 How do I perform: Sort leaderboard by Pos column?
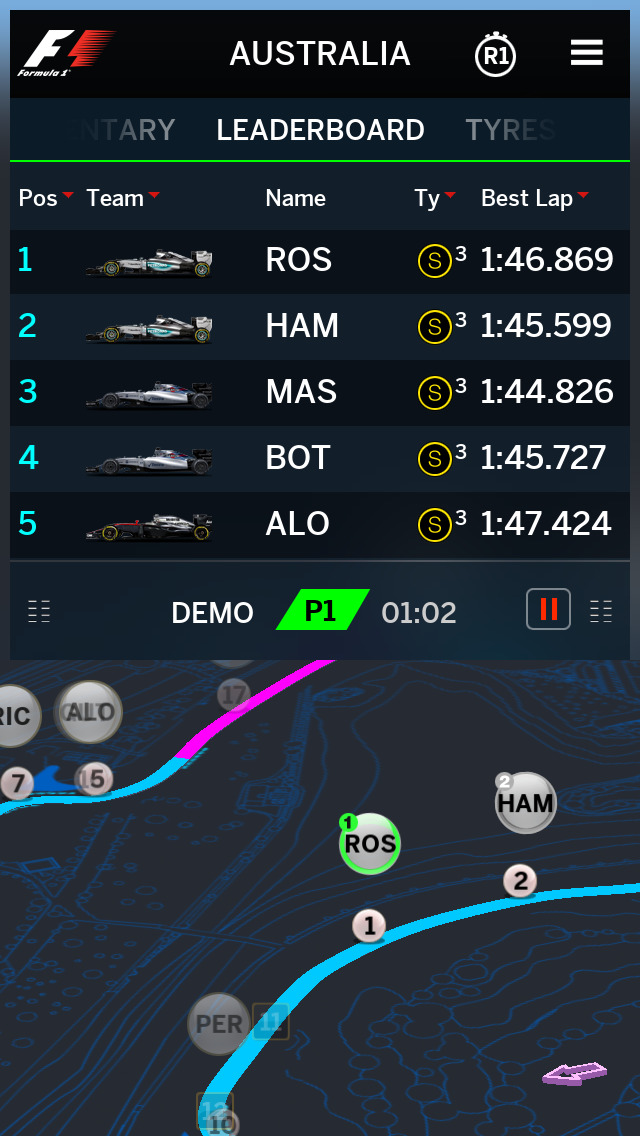45,198
